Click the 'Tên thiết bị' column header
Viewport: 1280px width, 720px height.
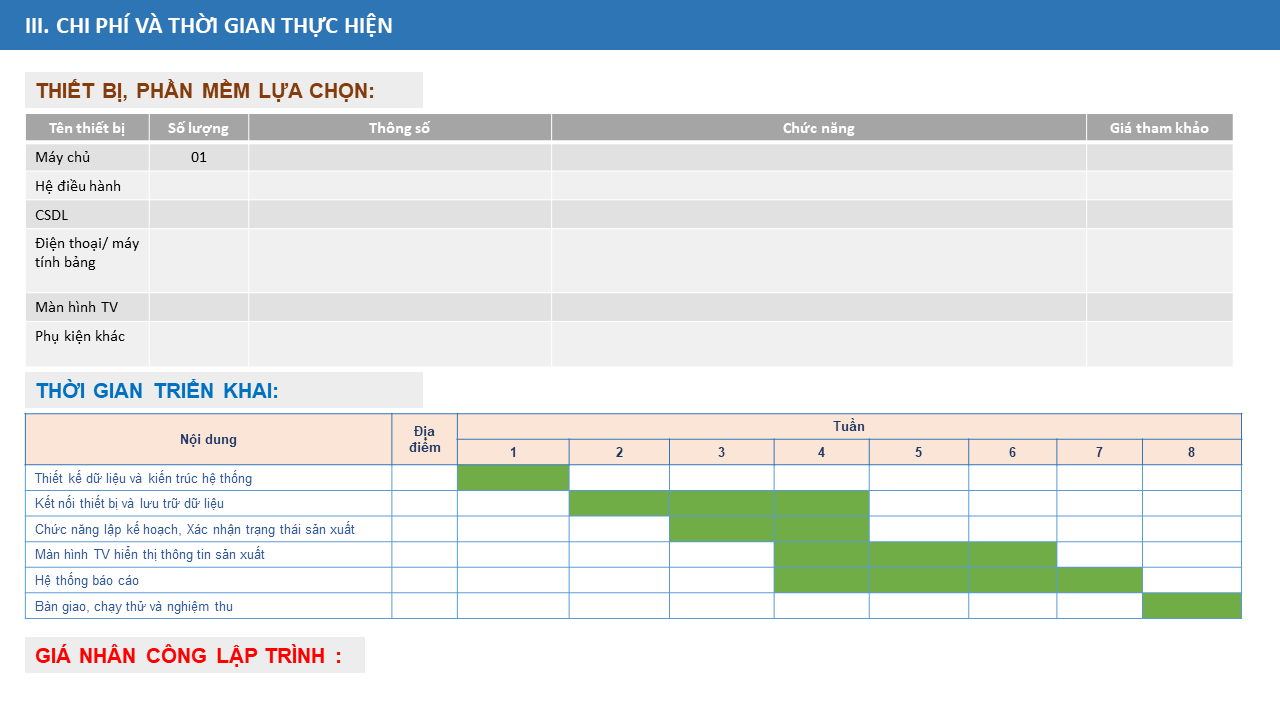point(87,128)
